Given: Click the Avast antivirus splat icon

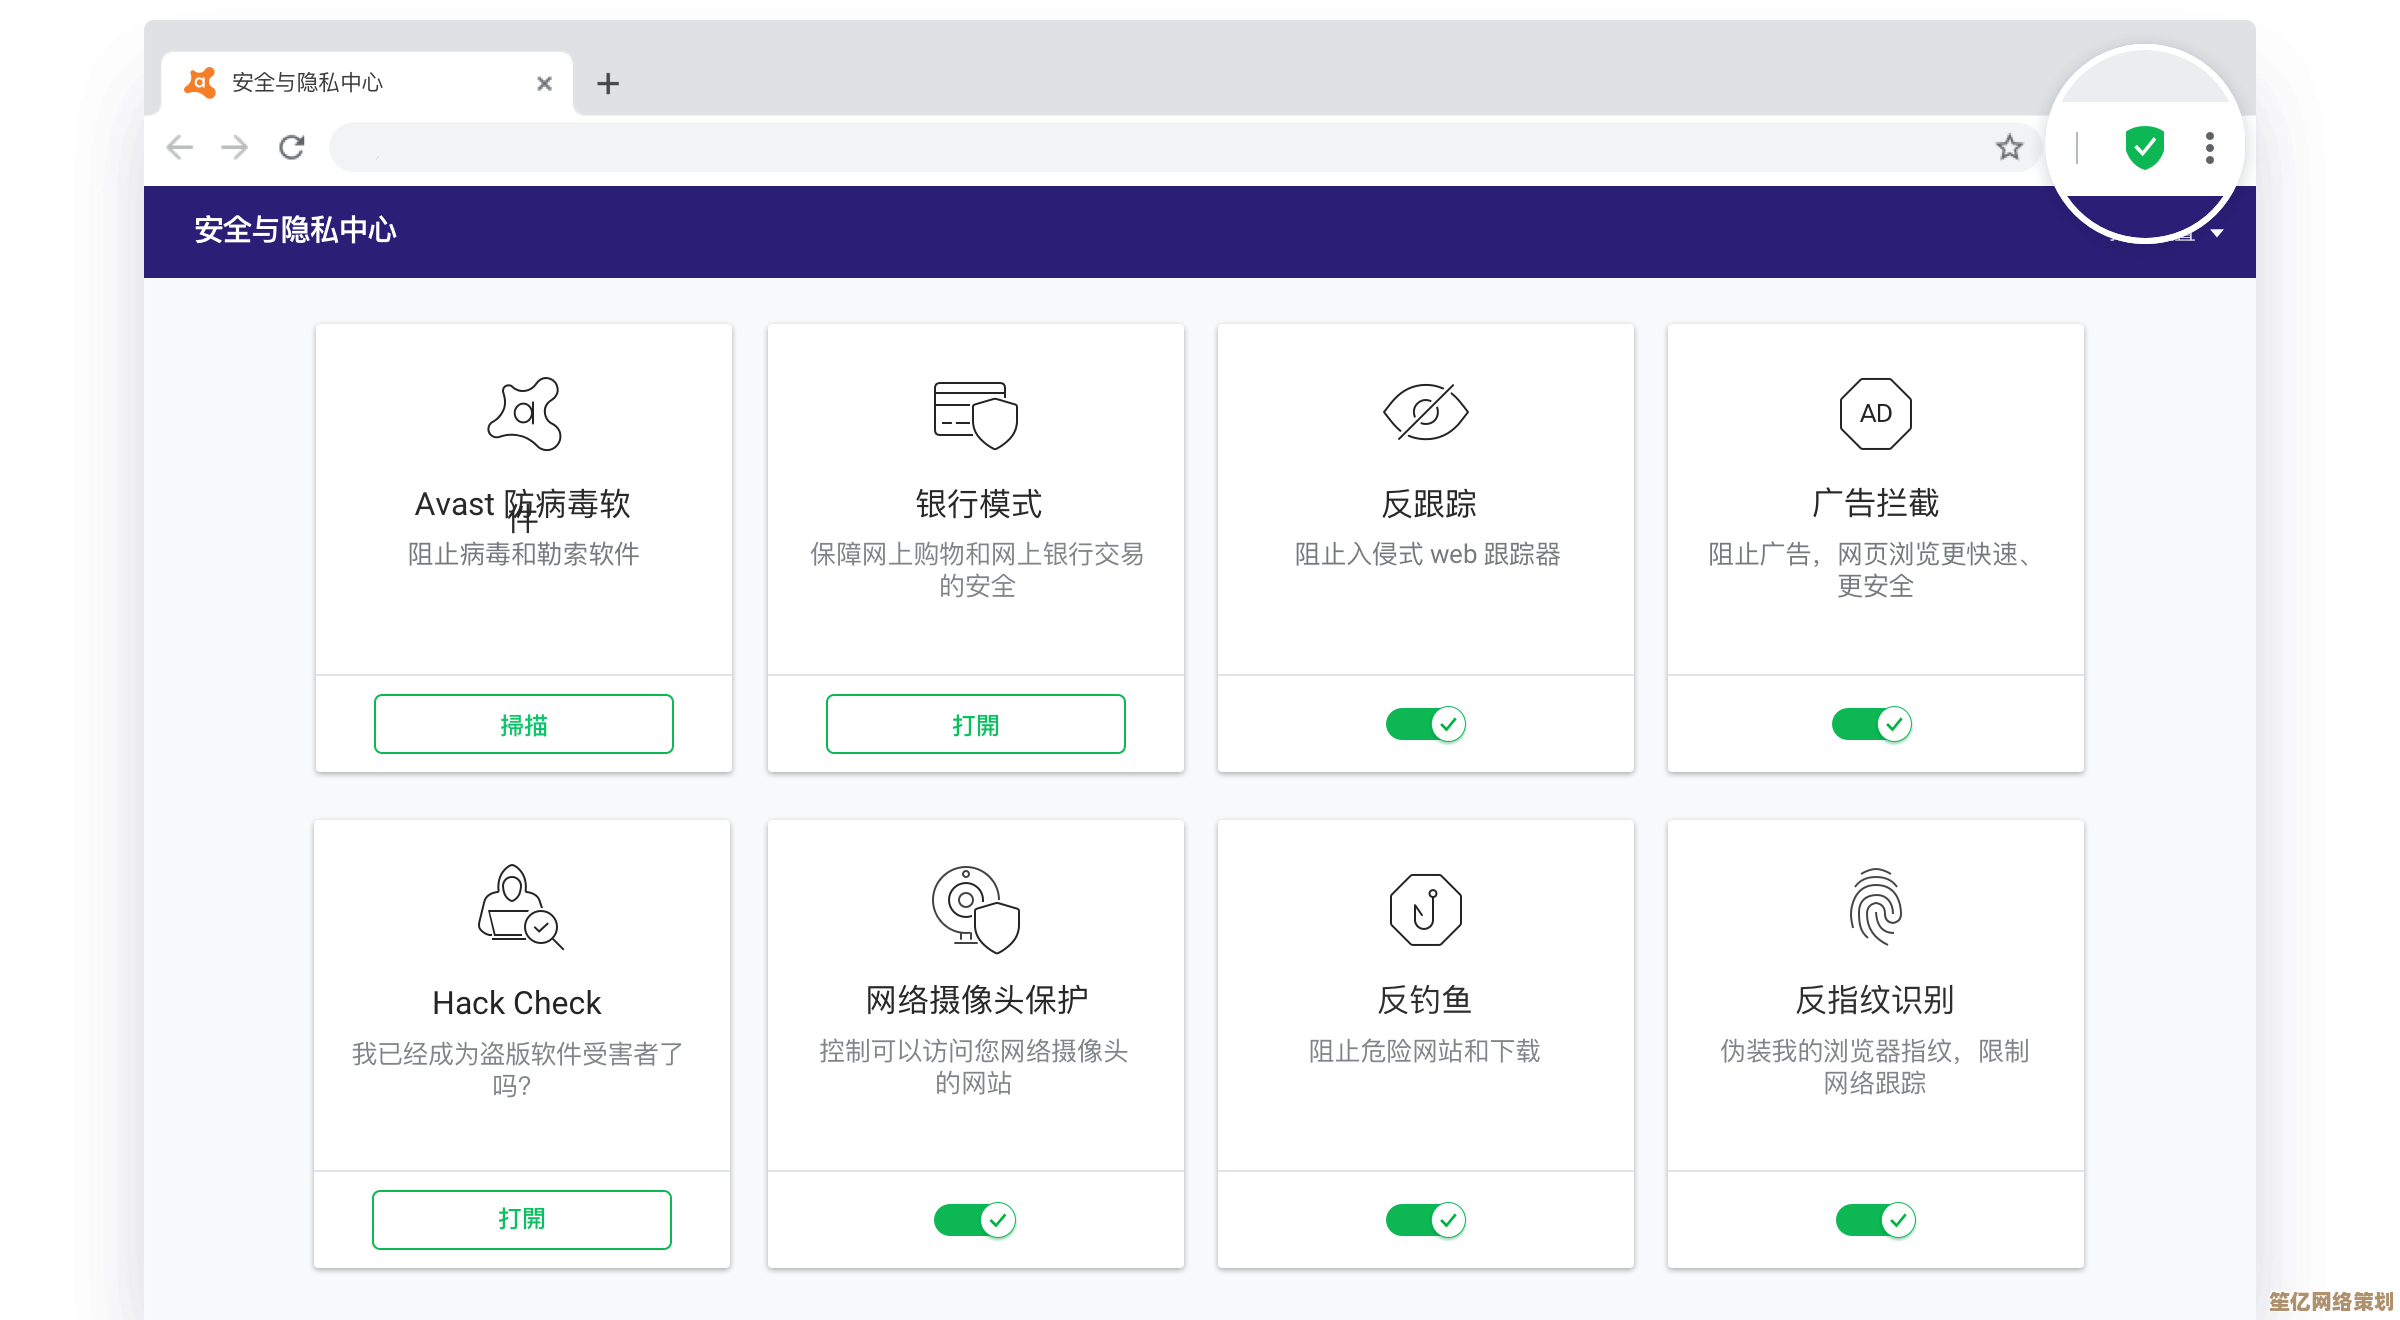Looking at the screenshot, I should [x=525, y=413].
